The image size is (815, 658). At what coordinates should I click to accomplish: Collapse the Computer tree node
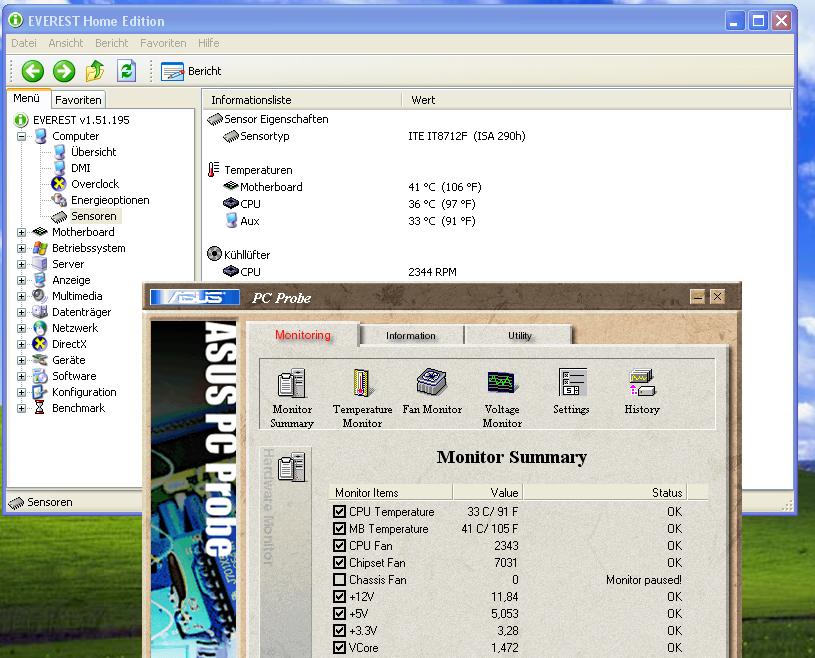[x=21, y=136]
